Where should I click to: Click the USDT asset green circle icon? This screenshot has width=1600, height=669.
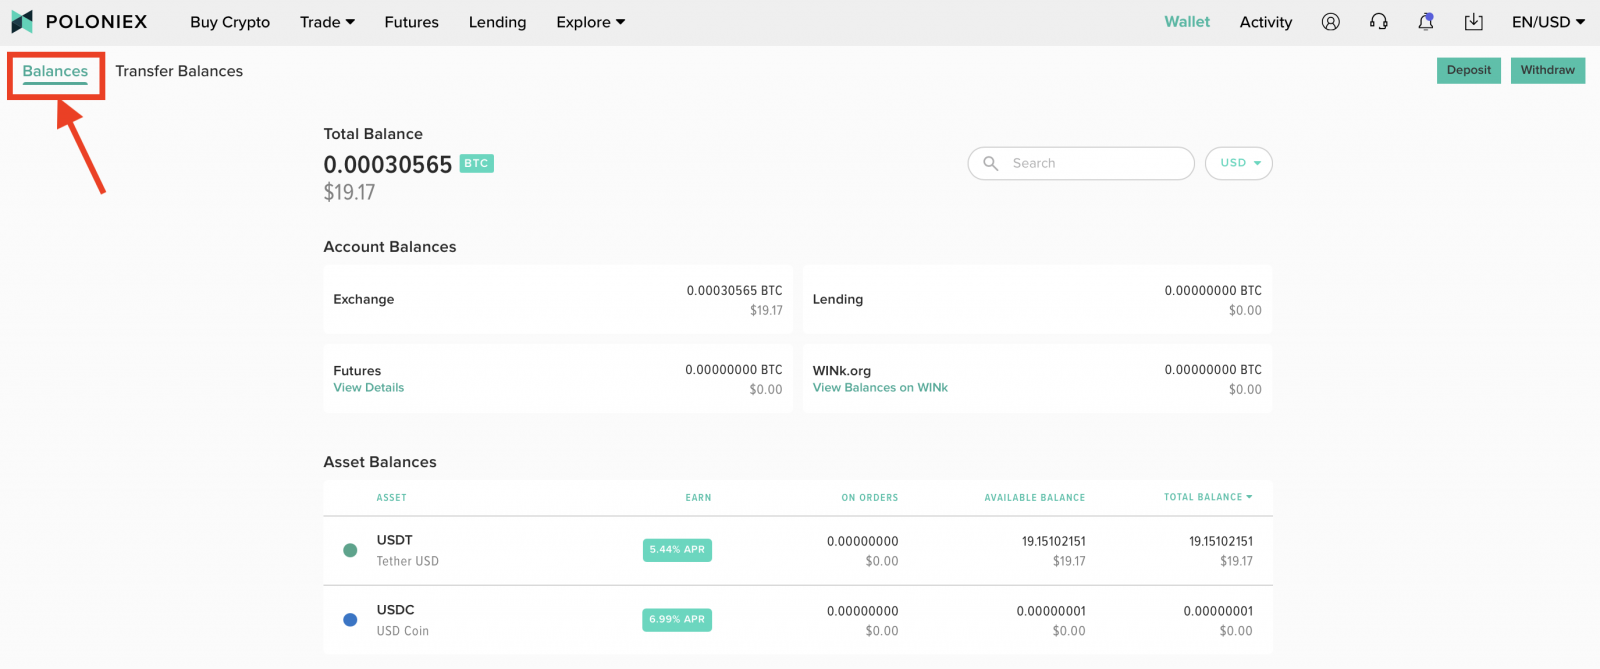coord(350,550)
